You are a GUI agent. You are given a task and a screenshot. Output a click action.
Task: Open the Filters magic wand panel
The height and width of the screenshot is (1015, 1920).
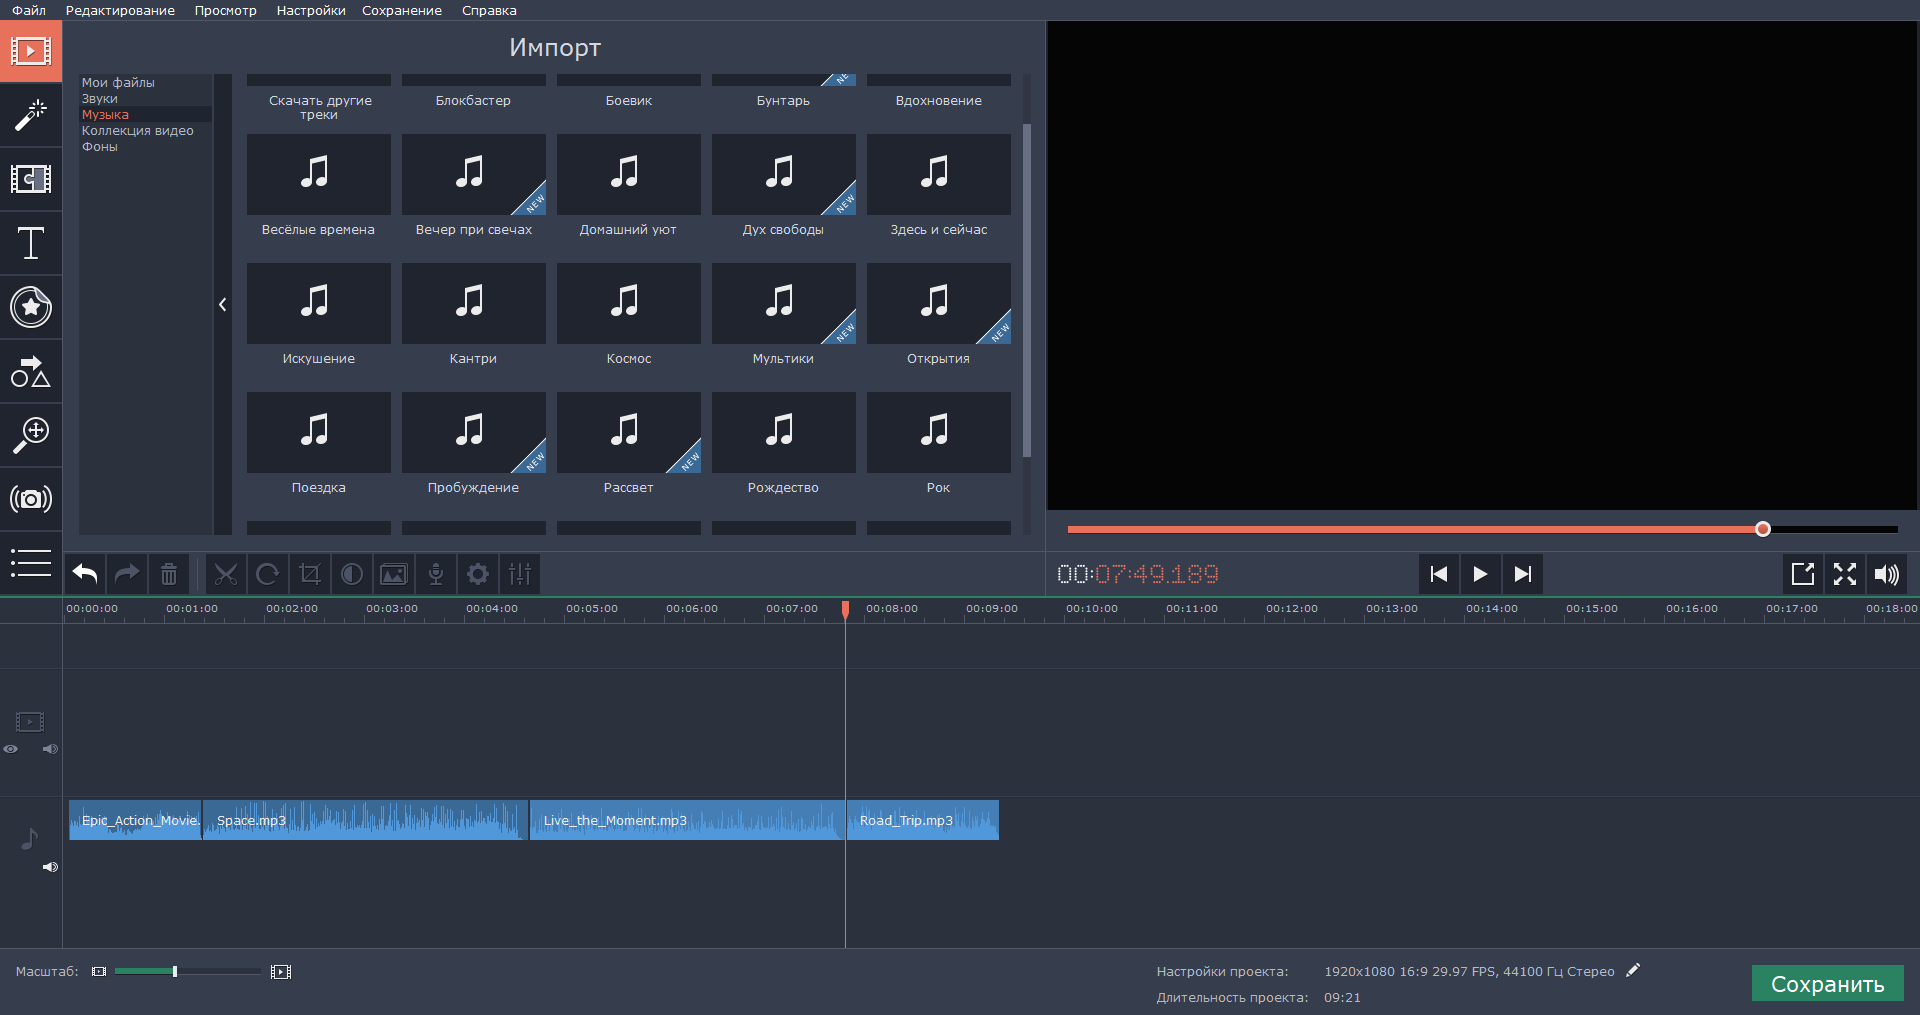(31, 115)
